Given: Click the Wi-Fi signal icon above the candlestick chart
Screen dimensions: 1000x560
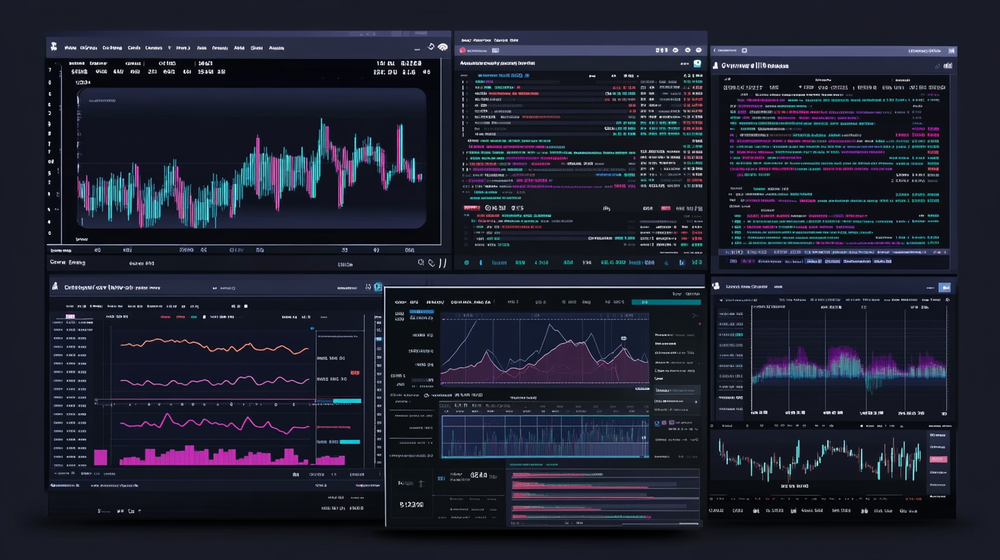Looking at the screenshot, I should [x=441, y=47].
